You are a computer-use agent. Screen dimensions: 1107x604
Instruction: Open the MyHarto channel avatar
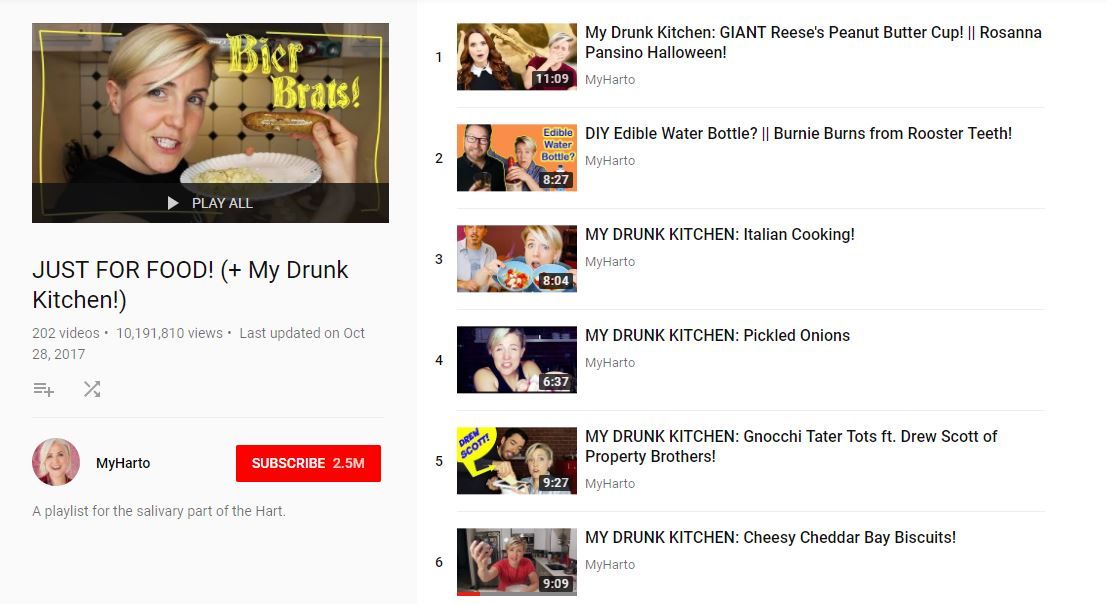(56, 462)
